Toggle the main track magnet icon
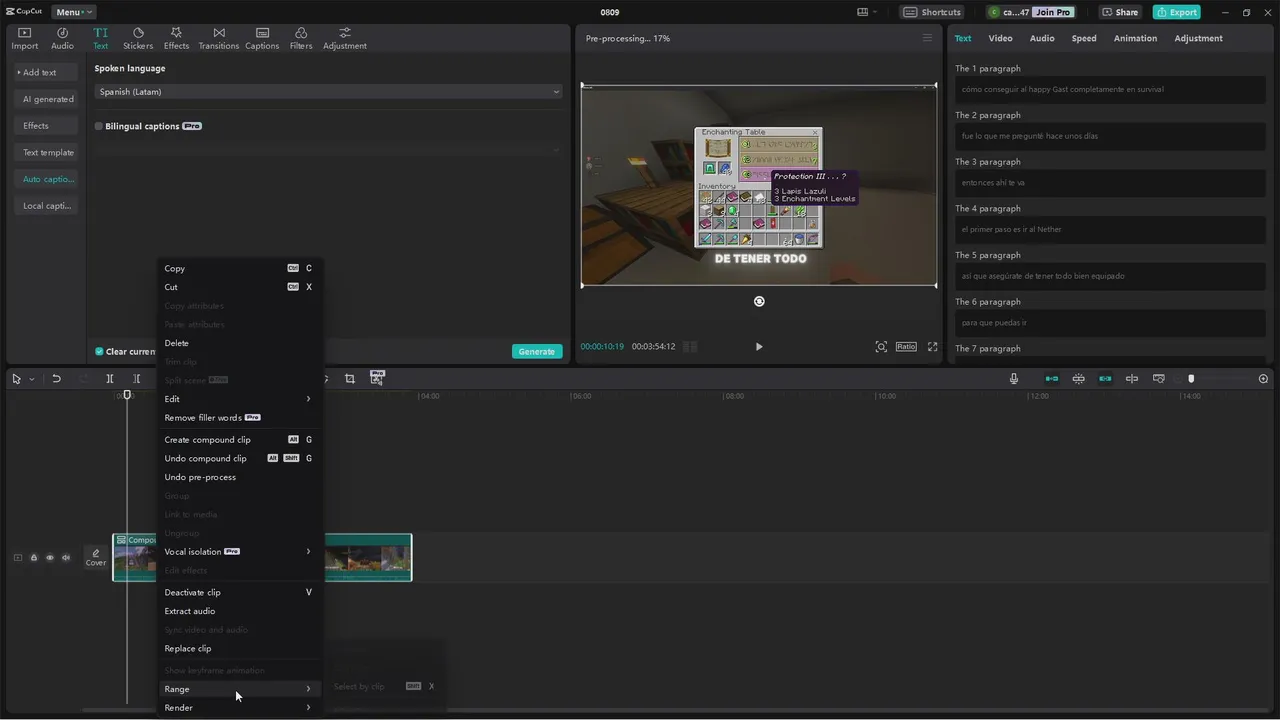The image size is (1280, 720). (x=1052, y=379)
